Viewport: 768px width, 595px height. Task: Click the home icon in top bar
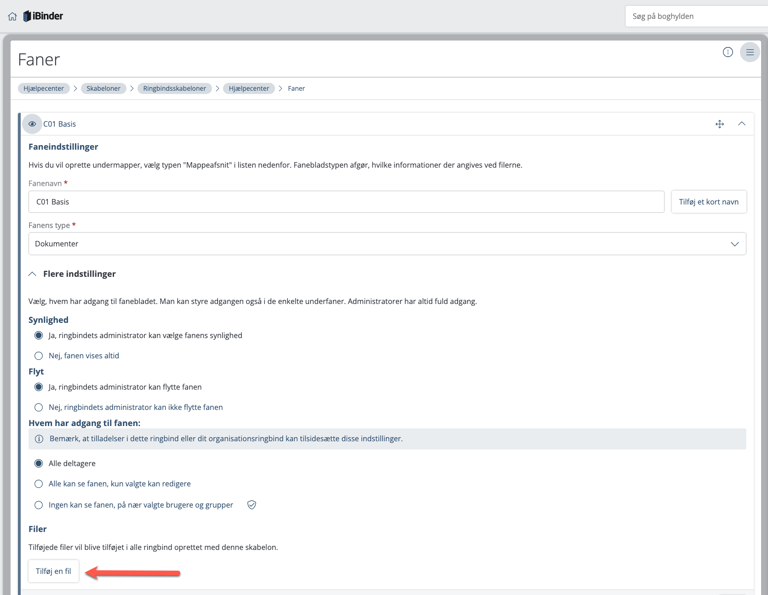pos(12,16)
